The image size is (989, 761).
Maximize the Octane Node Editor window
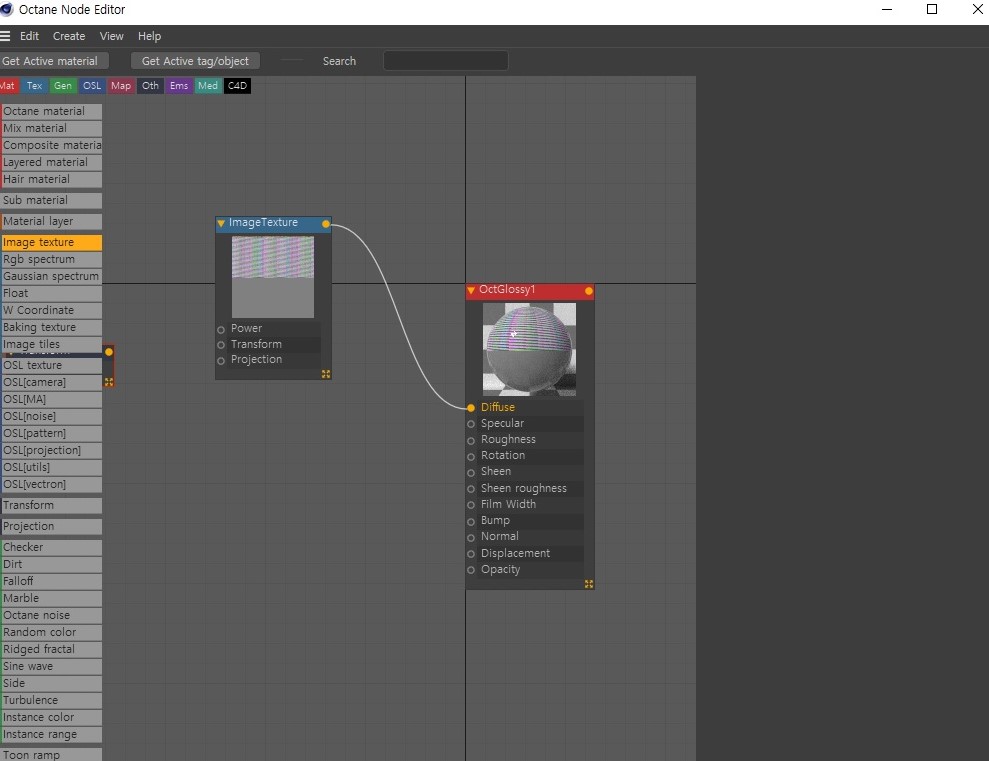click(932, 9)
